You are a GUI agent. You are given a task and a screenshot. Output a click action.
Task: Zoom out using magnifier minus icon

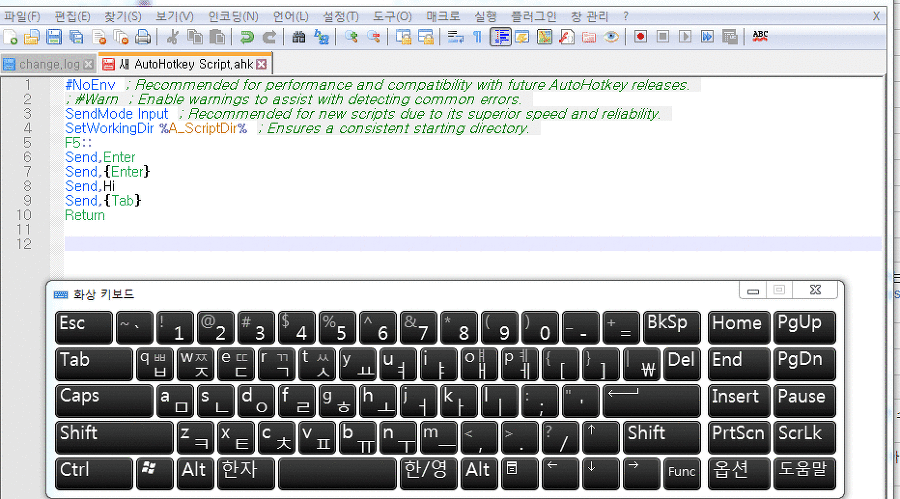tap(374, 37)
